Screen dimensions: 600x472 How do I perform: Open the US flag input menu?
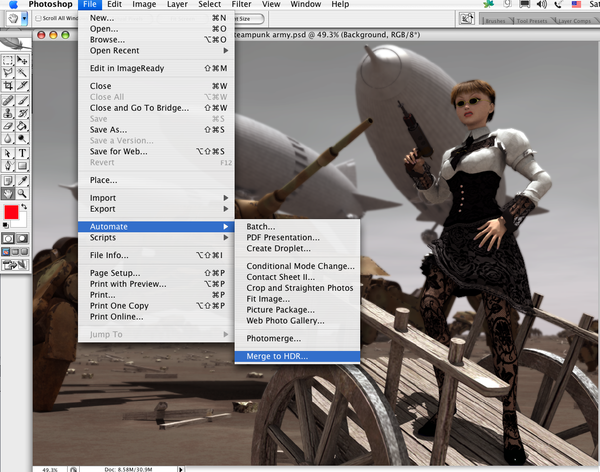click(576, 4)
